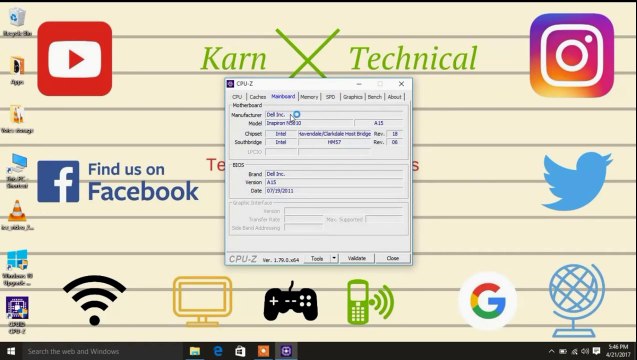This screenshot has width=637, height=360.
Task: Open the folder icon above the VLC desktop file
Action: 17,119
